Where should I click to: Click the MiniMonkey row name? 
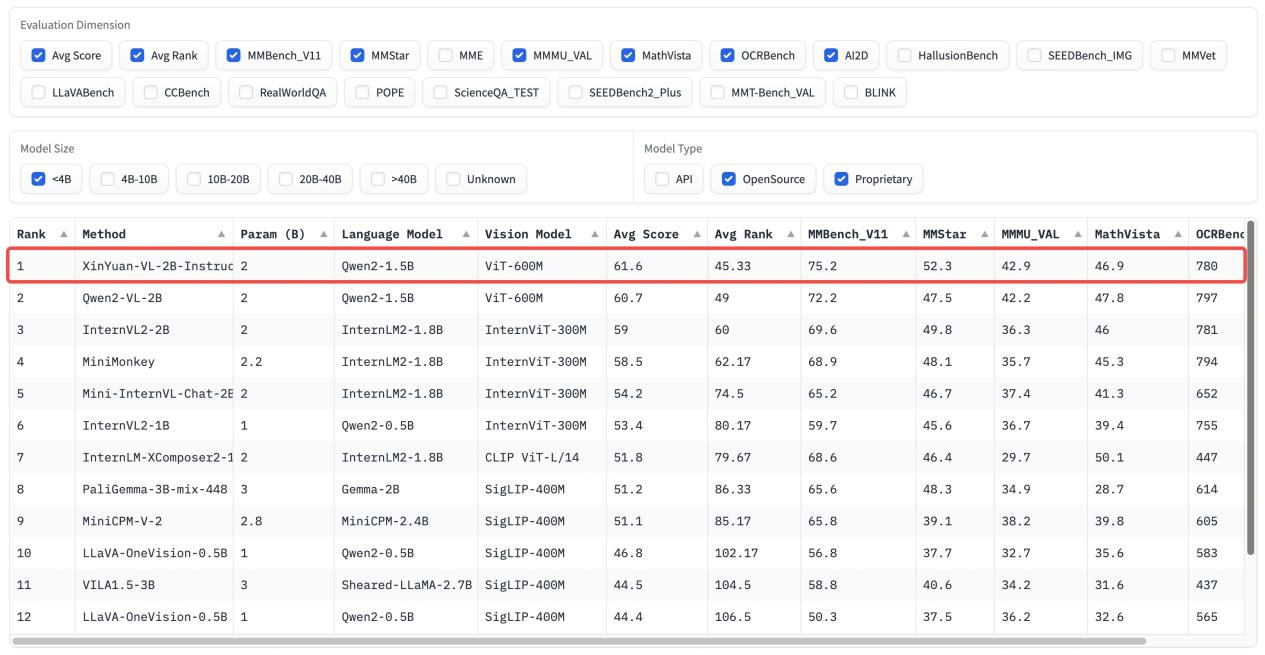(118, 362)
